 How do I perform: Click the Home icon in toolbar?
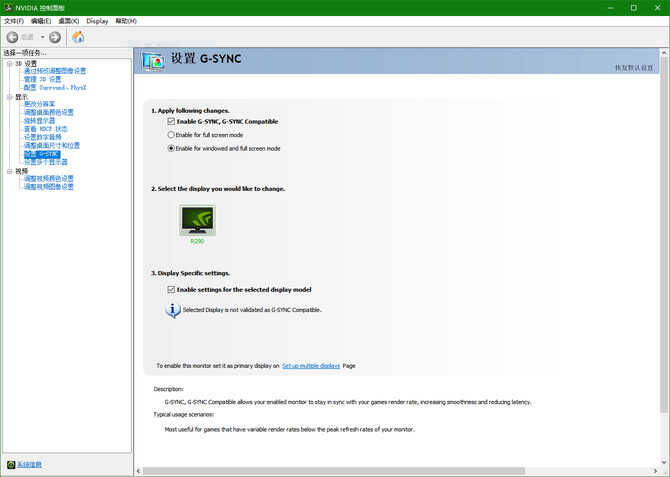pos(79,37)
